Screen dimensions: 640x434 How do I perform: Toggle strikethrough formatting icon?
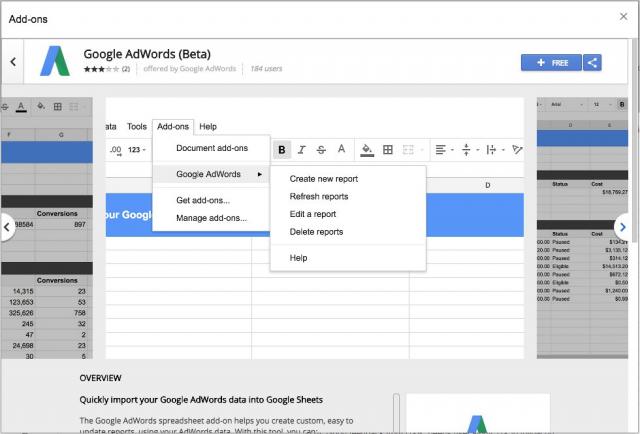[321, 150]
